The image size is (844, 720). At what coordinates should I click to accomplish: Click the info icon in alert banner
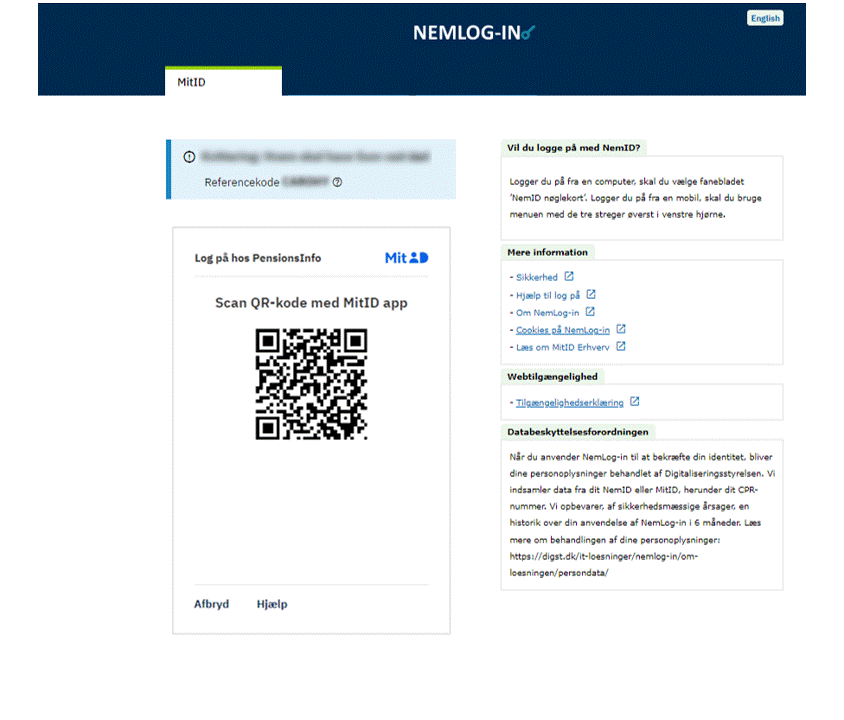189,157
